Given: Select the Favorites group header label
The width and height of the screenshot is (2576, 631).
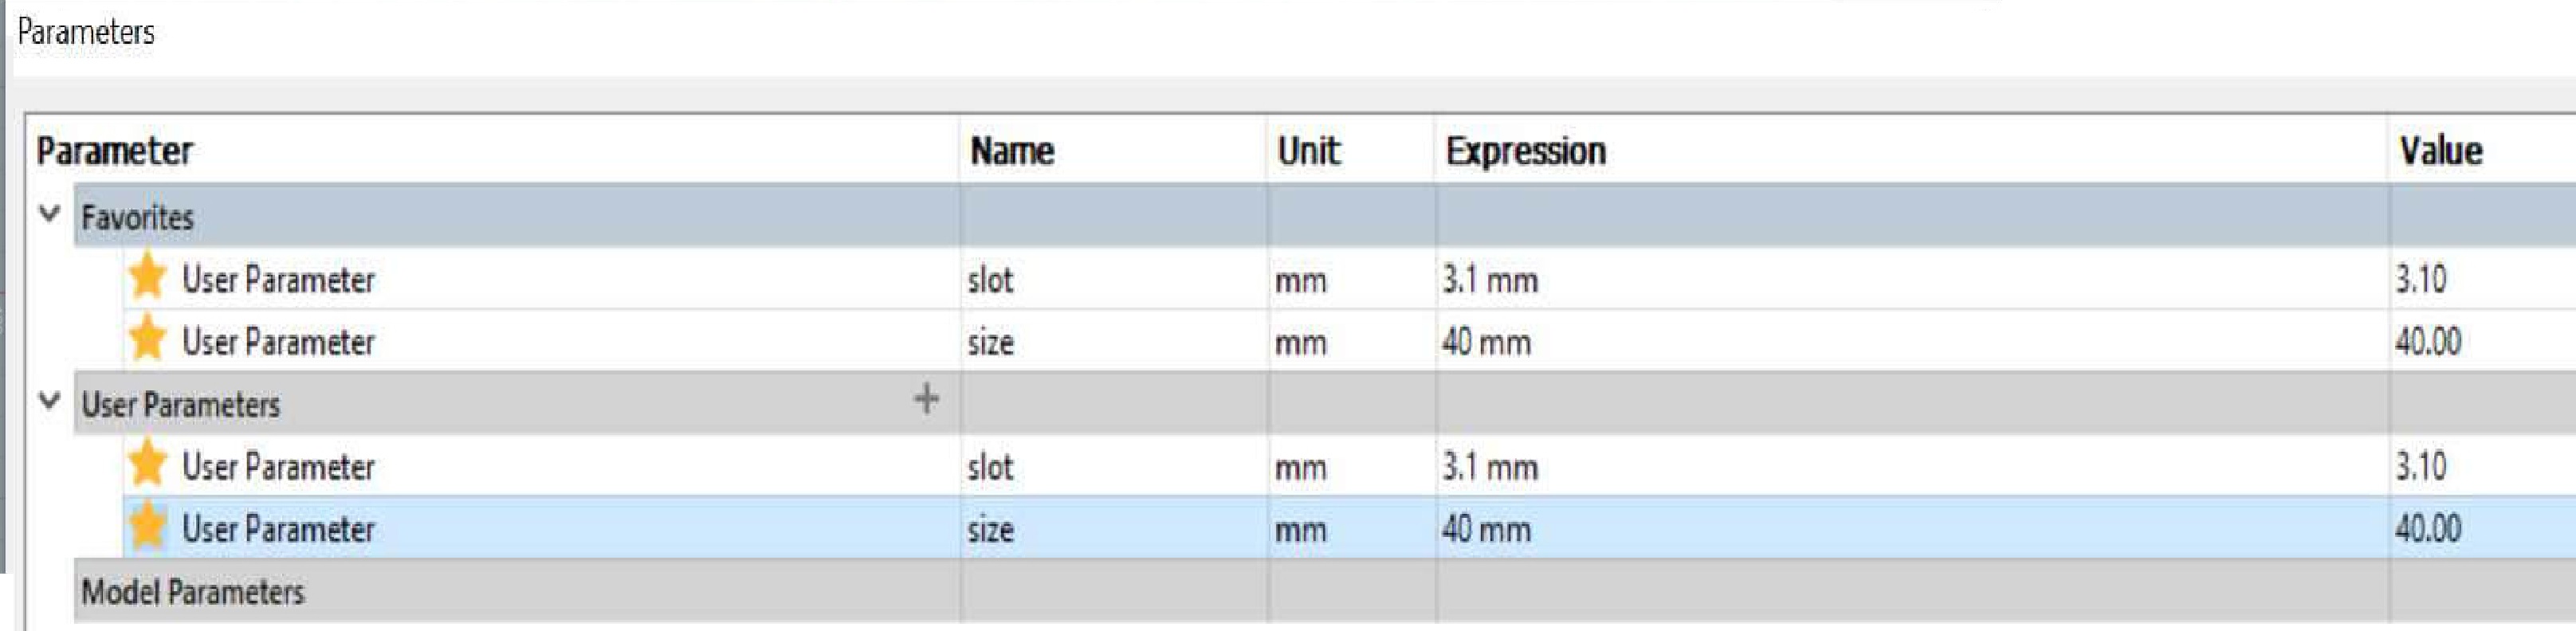Looking at the screenshot, I should coord(137,217).
